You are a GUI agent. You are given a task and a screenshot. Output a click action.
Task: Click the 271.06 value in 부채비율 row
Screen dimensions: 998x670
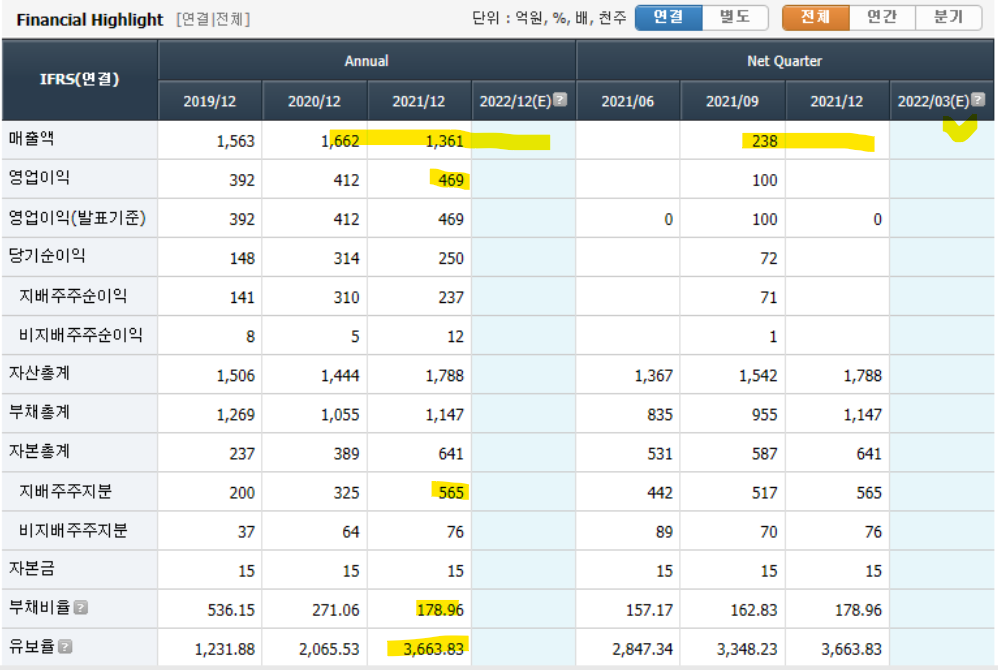tap(335, 610)
